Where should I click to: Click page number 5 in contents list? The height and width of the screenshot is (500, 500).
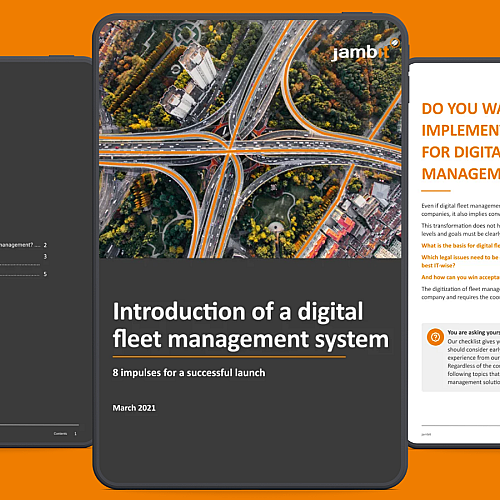(x=45, y=274)
